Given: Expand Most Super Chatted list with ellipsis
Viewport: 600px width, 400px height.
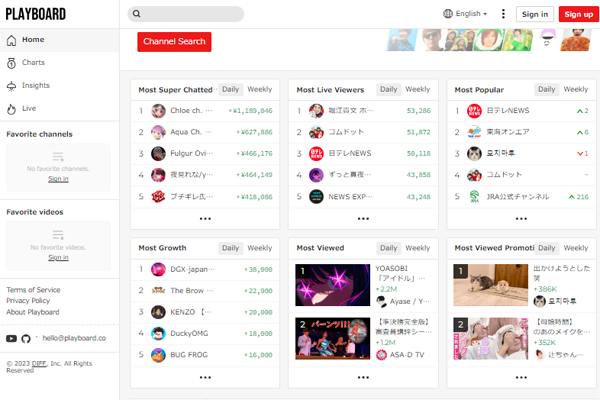Looking at the screenshot, I should [205, 218].
